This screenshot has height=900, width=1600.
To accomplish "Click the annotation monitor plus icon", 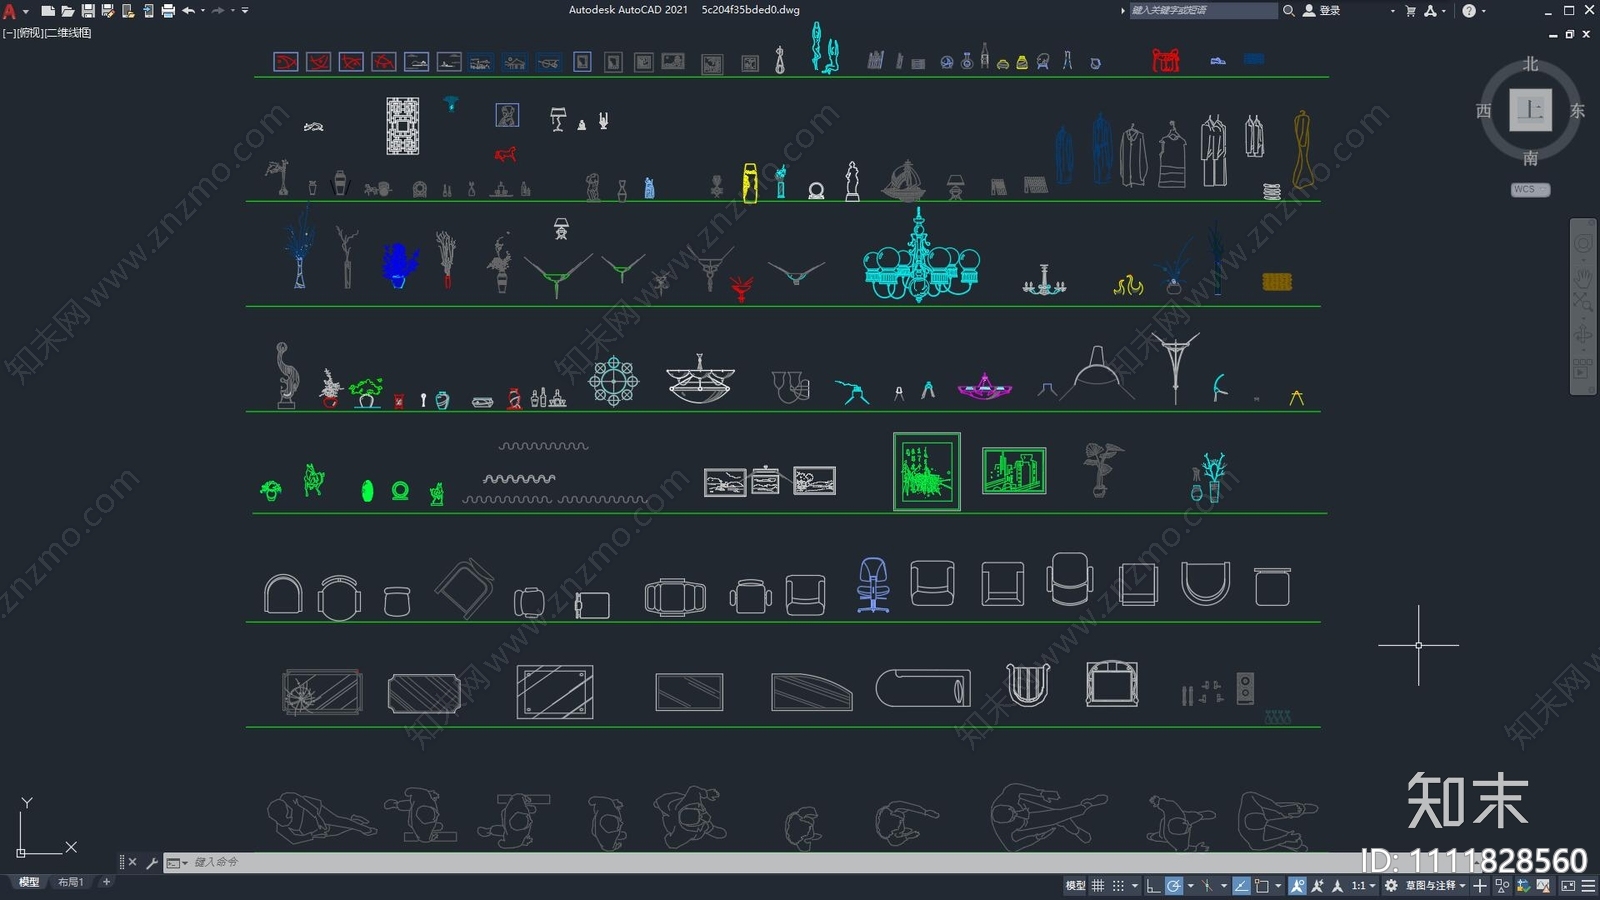I will point(1480,886).
